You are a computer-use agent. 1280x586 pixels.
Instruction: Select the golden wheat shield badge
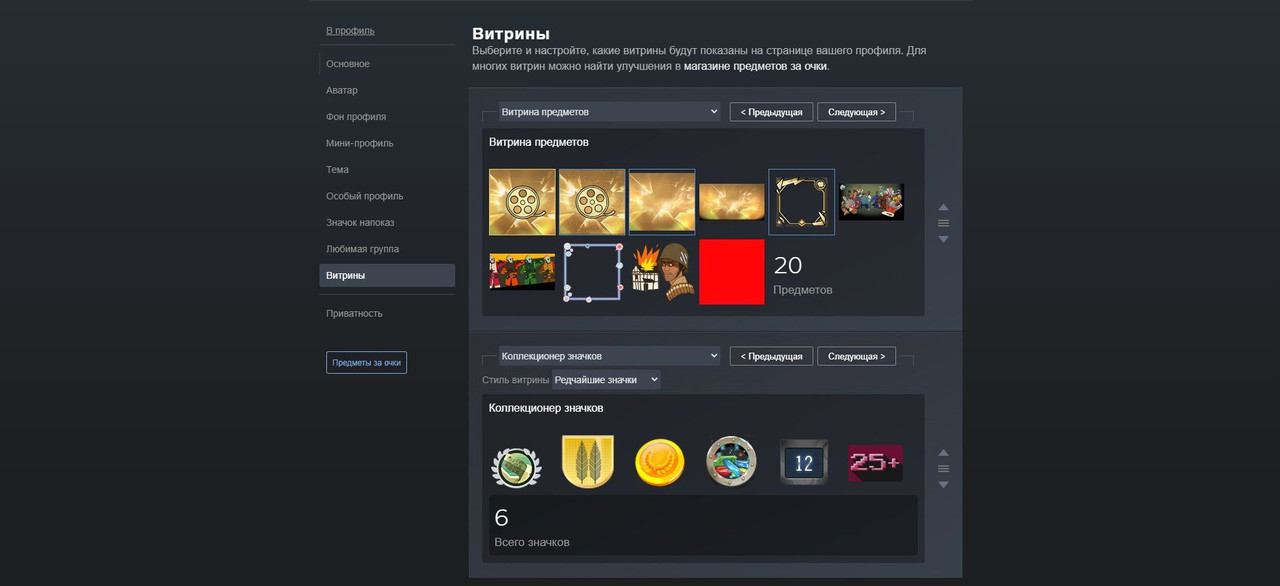tap(588, 462)
